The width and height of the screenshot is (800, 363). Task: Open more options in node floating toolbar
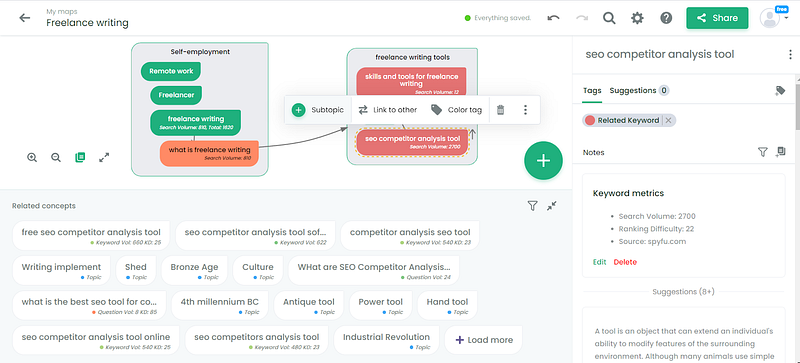point(525,110)
